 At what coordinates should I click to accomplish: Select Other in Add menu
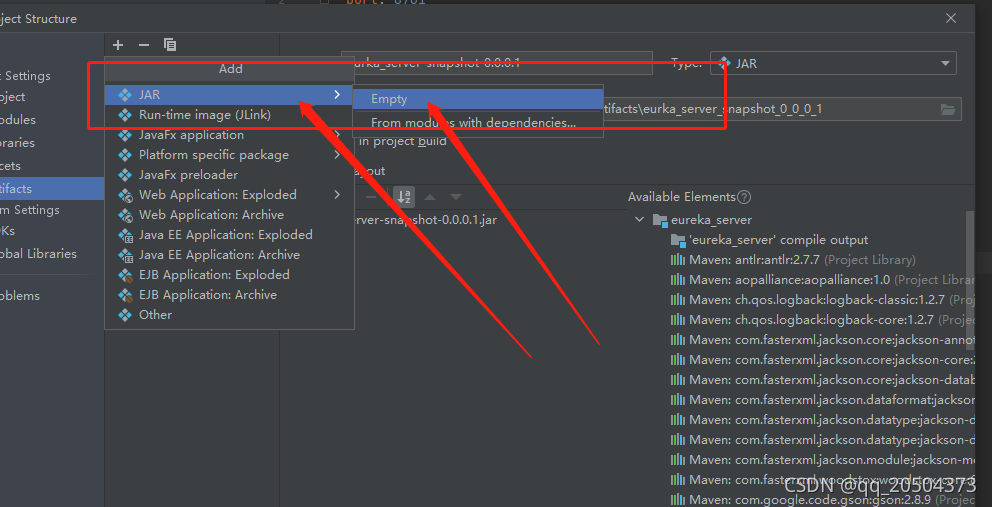point(229,315)
